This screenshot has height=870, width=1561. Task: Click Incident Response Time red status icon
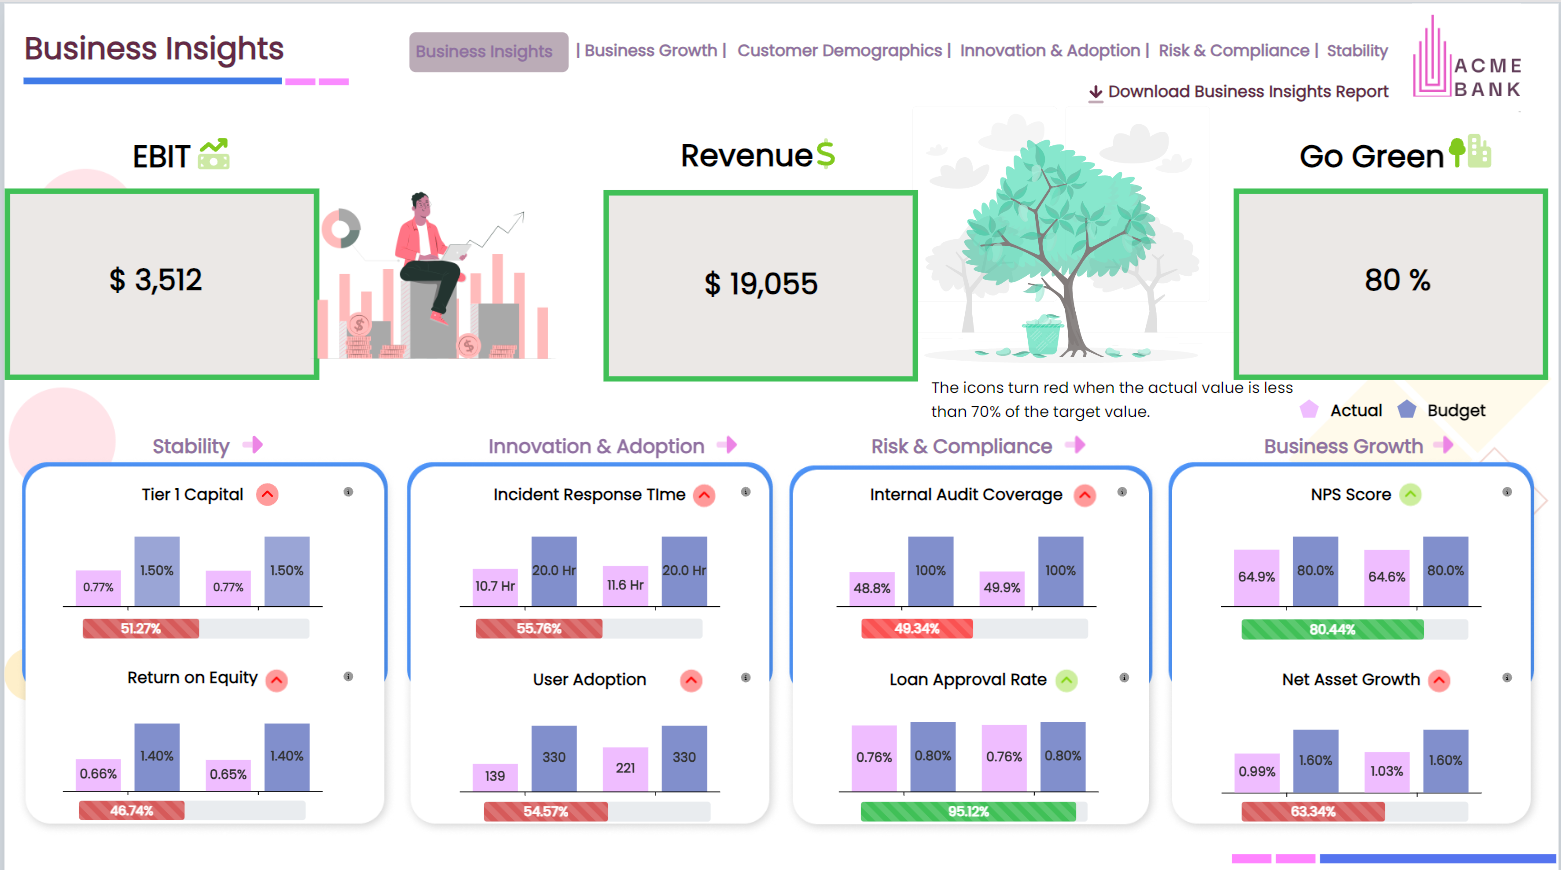705,495
